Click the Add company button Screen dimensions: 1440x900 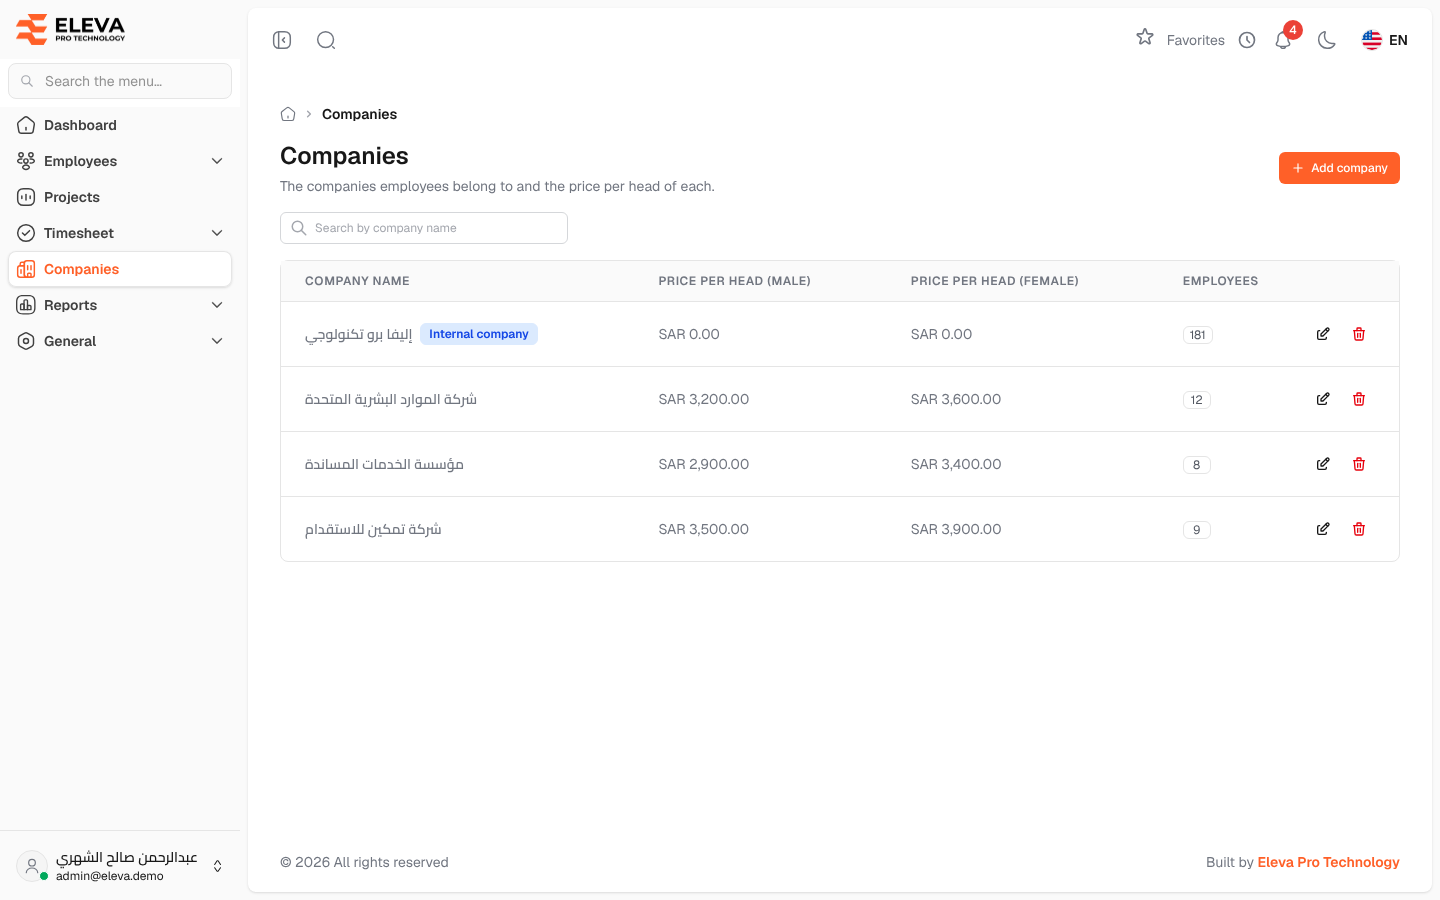point(1339,168)
